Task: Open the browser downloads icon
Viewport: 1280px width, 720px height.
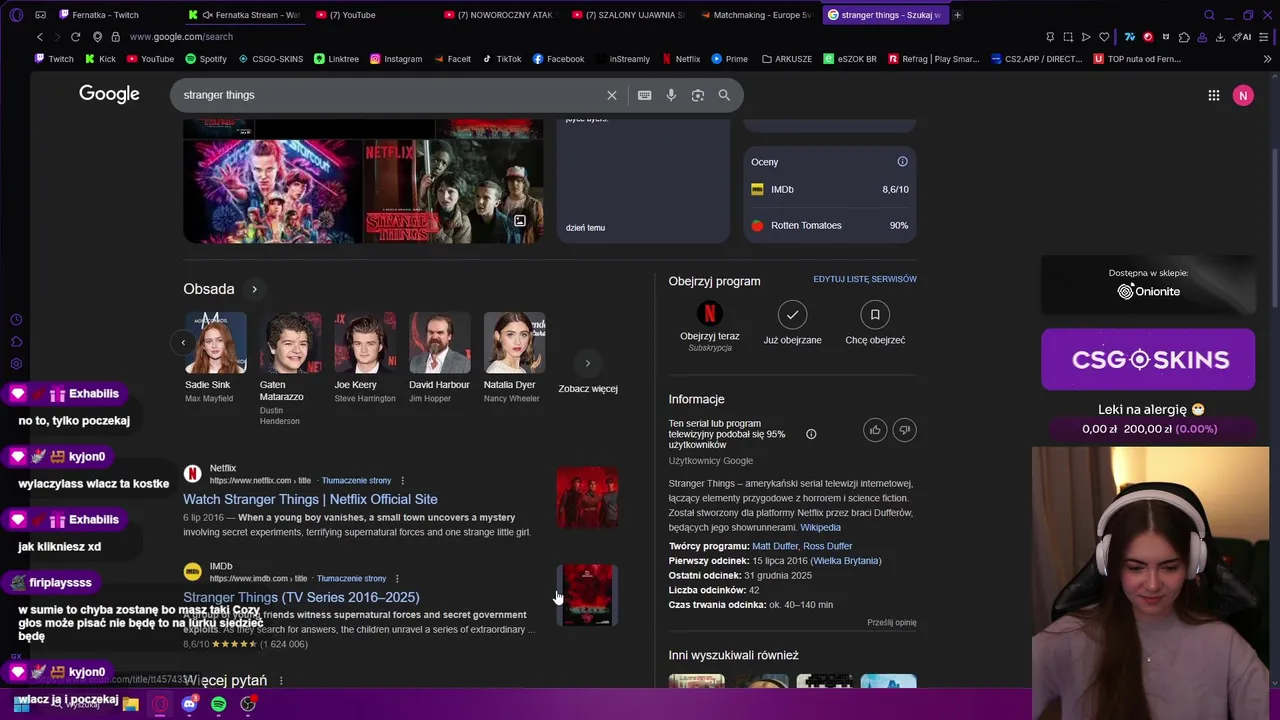Action: 1220,37
